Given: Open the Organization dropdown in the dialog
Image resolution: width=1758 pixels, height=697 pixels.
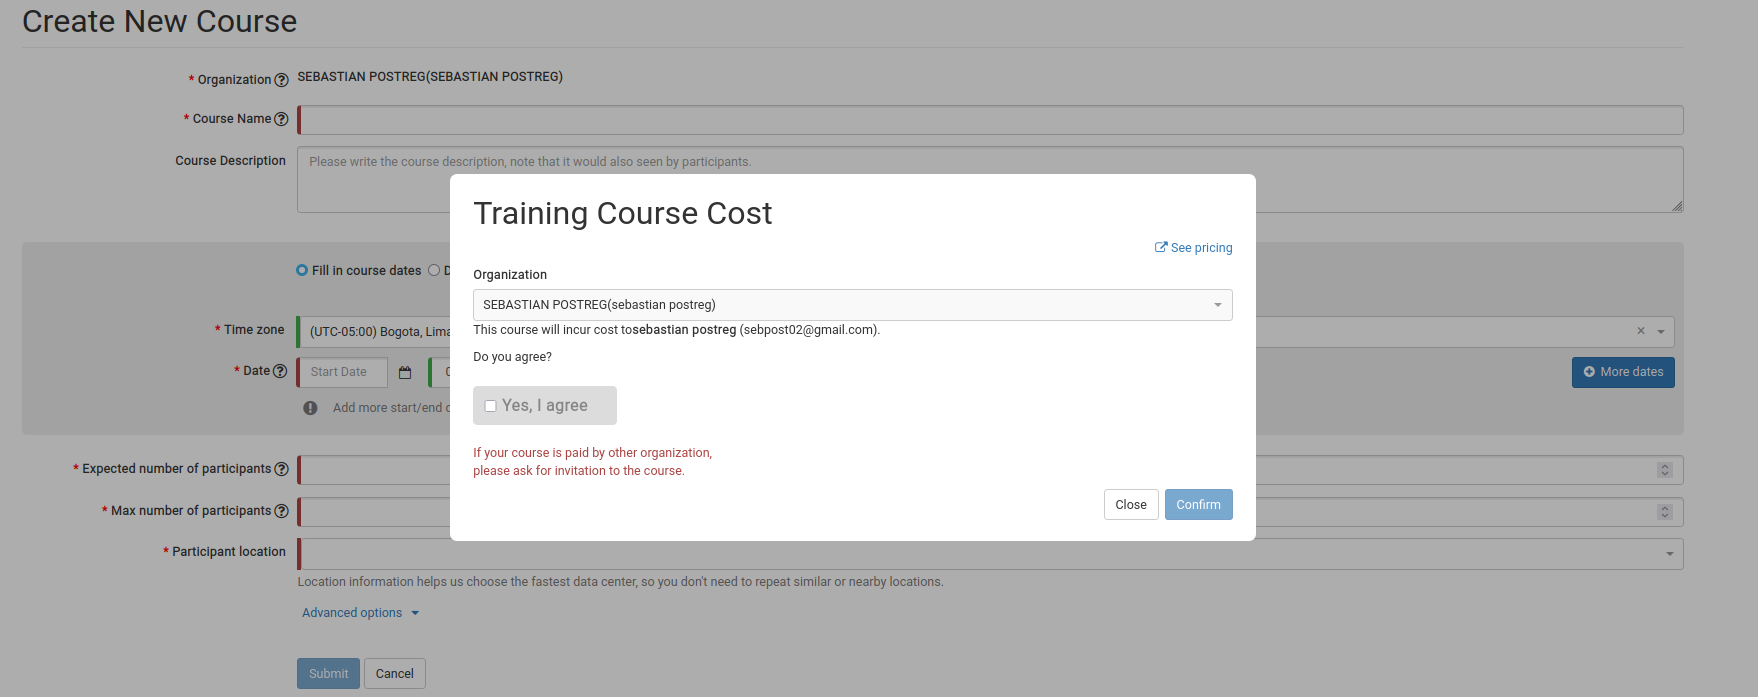Looking at the screenshot, I should pyautogui.click(x=852, y=305).
